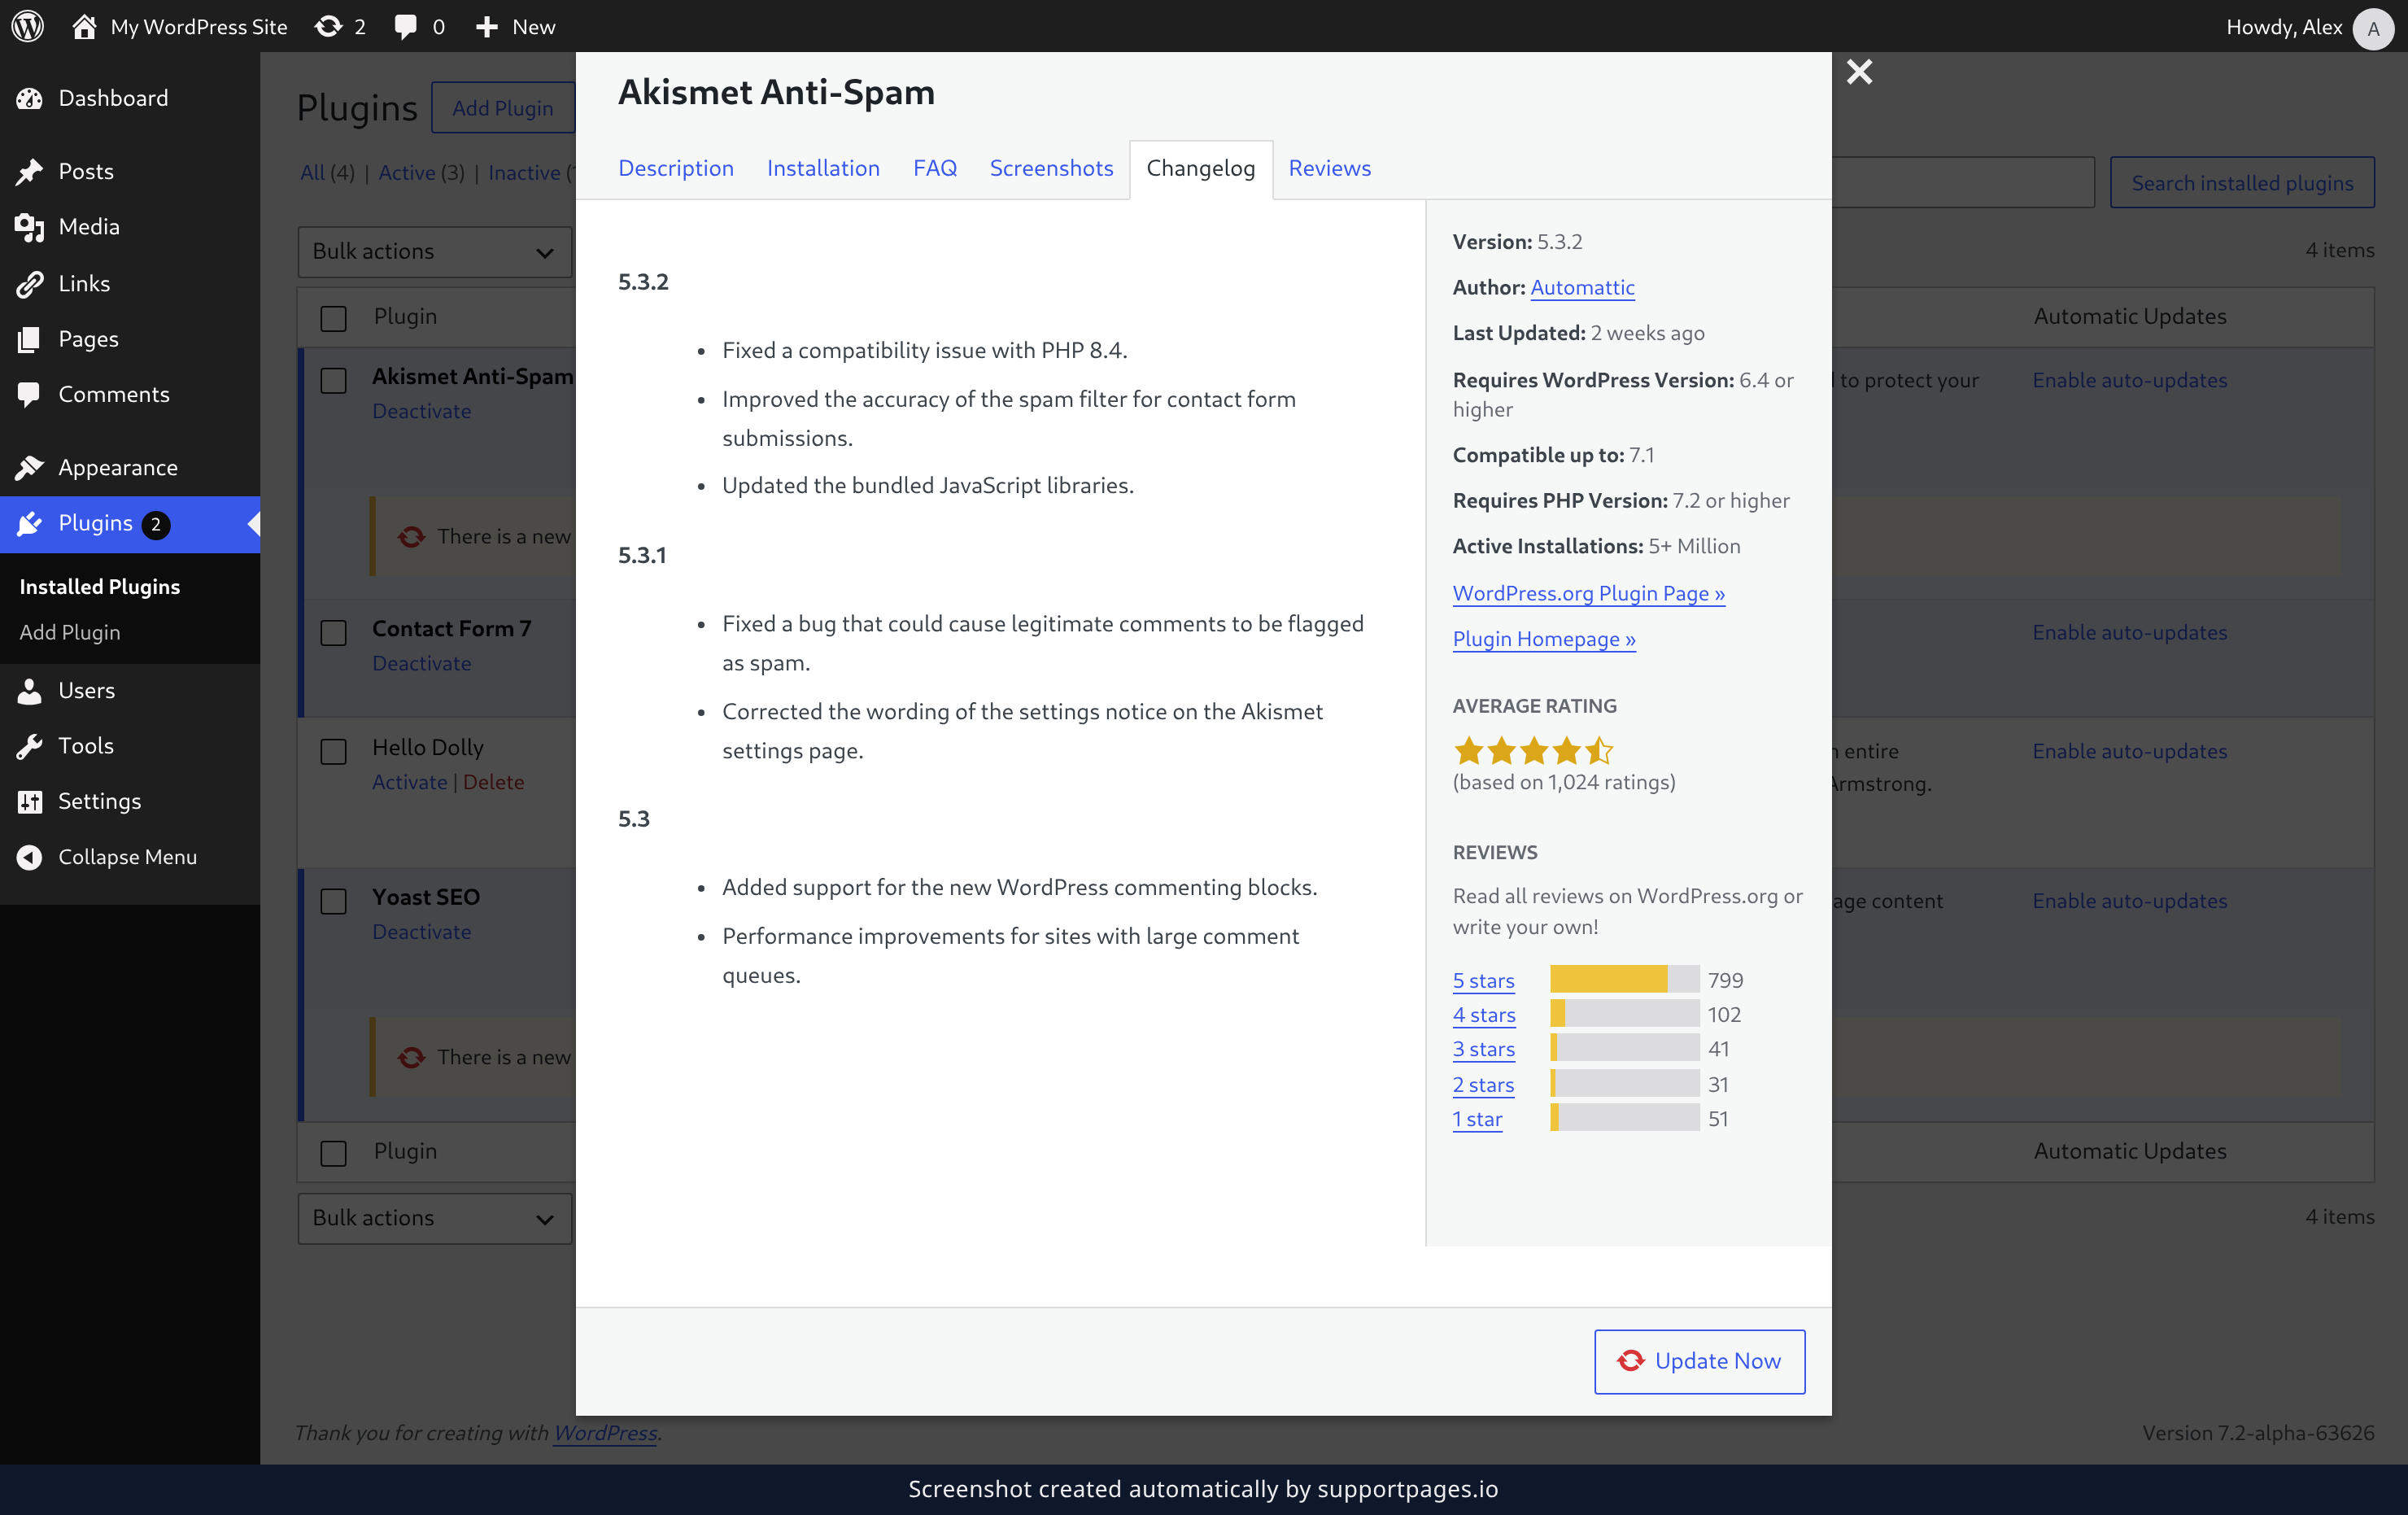
Task: Open the WordPress.org Plugin Page link
Action: click(1588, 593)
